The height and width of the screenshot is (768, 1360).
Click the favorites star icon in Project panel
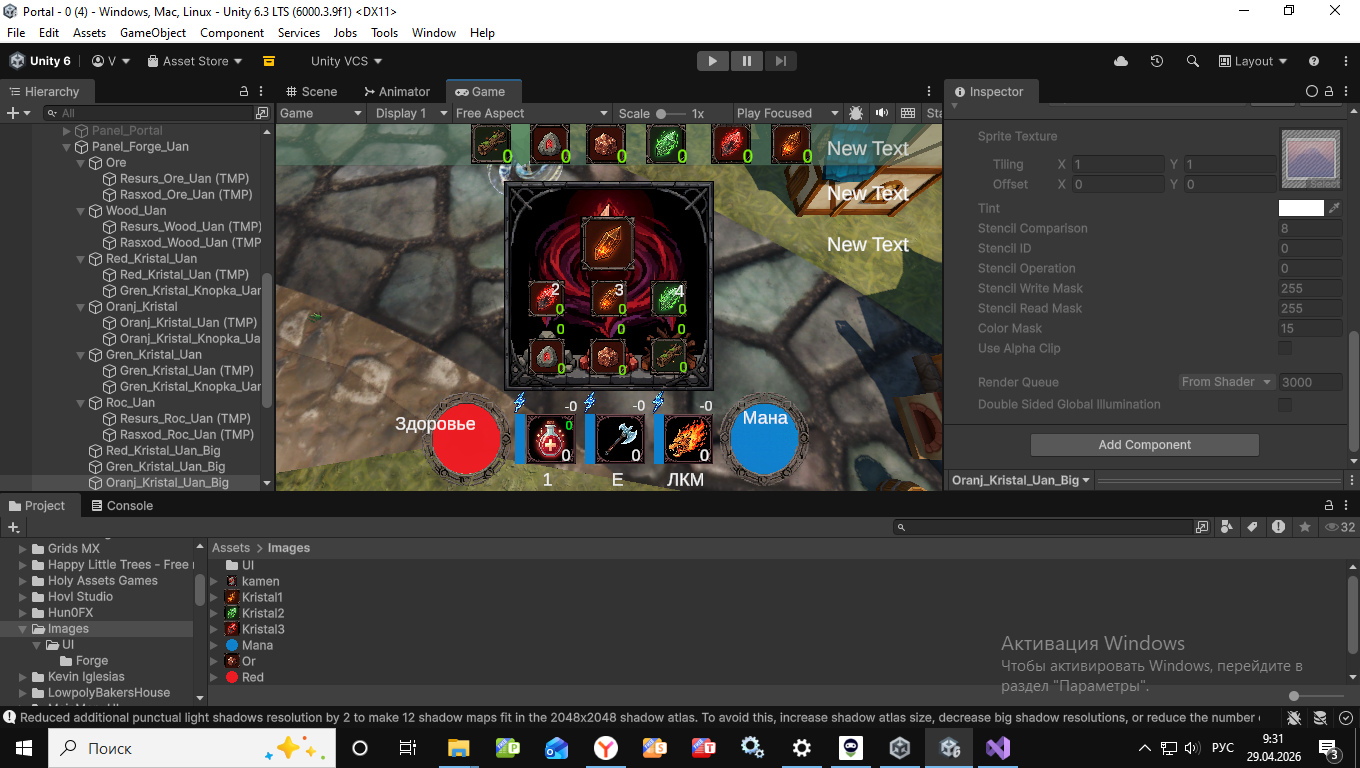(1304, 527)
